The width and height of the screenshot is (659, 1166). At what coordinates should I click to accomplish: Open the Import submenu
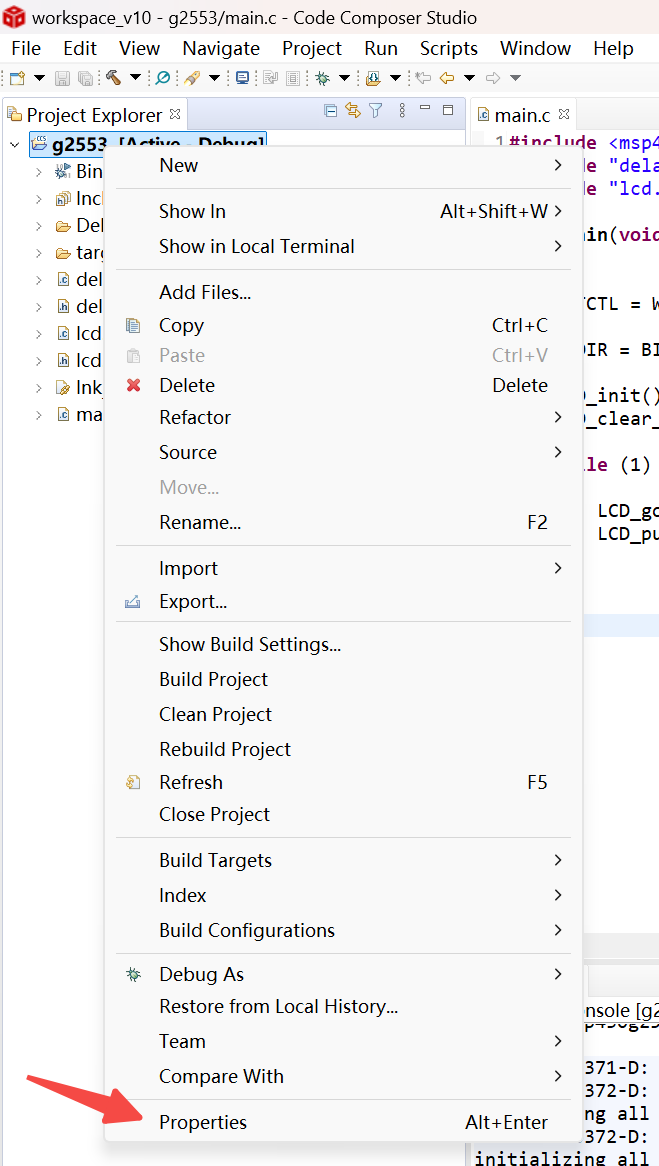[x=343, y=568]
